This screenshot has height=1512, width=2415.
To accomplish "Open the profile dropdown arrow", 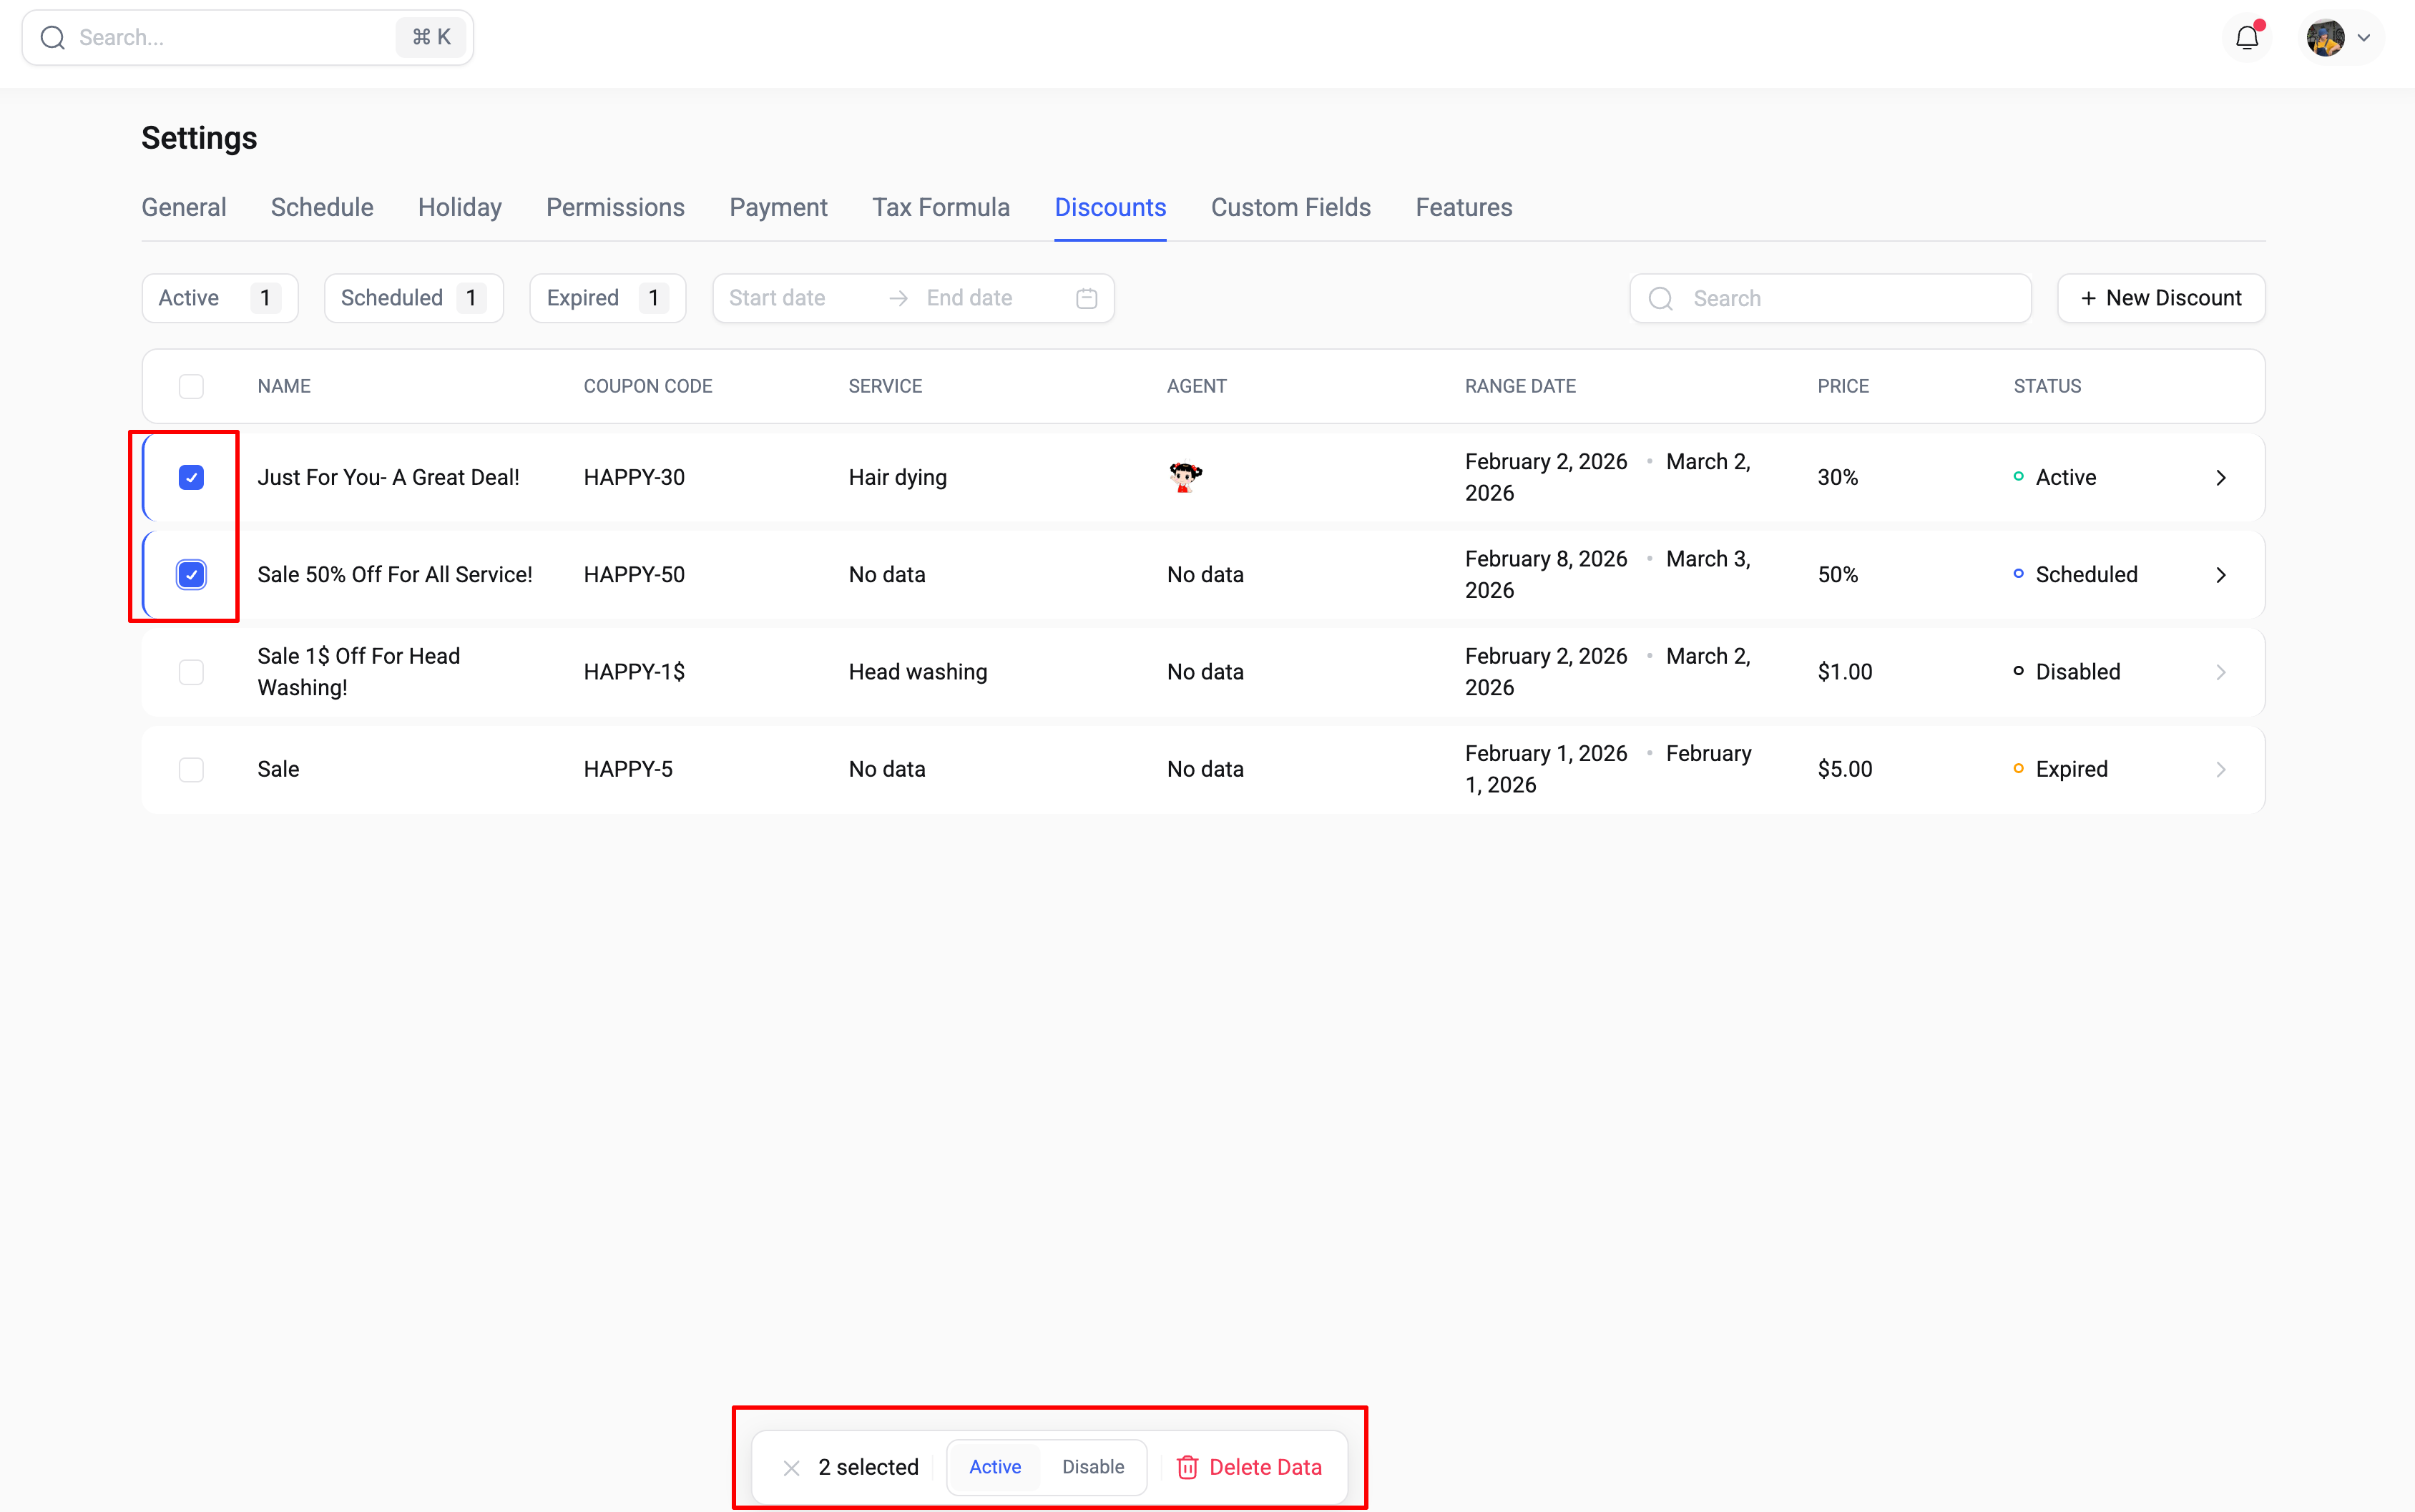I will (x=2364, y=38).
